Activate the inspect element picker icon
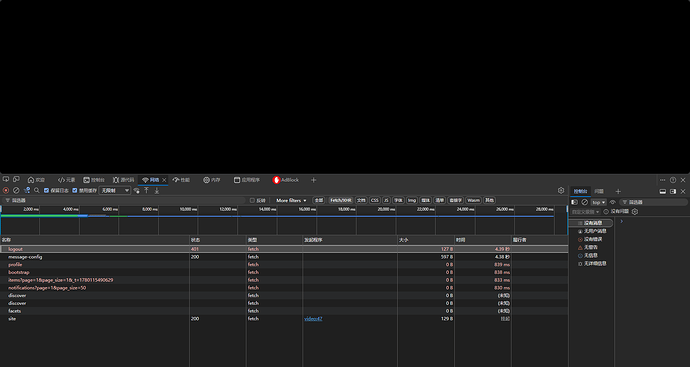 click(x=6, y=180)
